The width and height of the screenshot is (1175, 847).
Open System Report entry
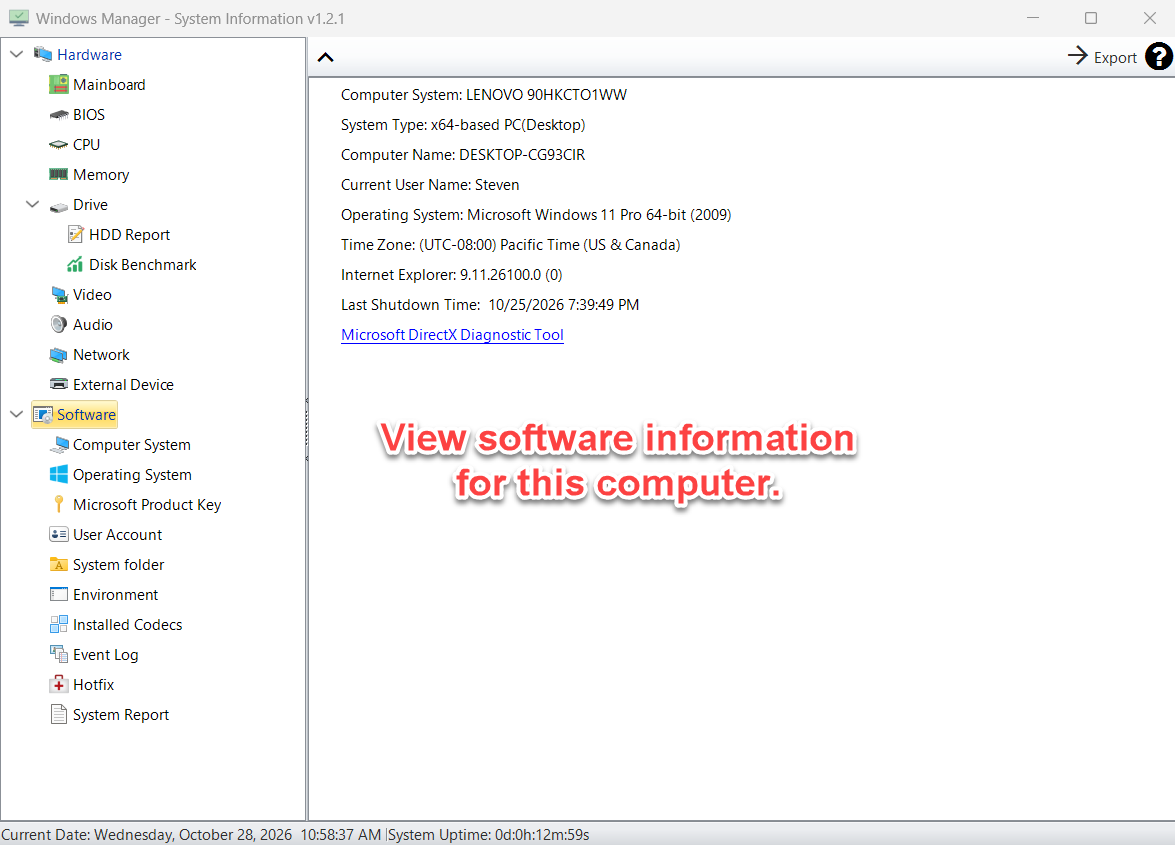click(121, 714)
